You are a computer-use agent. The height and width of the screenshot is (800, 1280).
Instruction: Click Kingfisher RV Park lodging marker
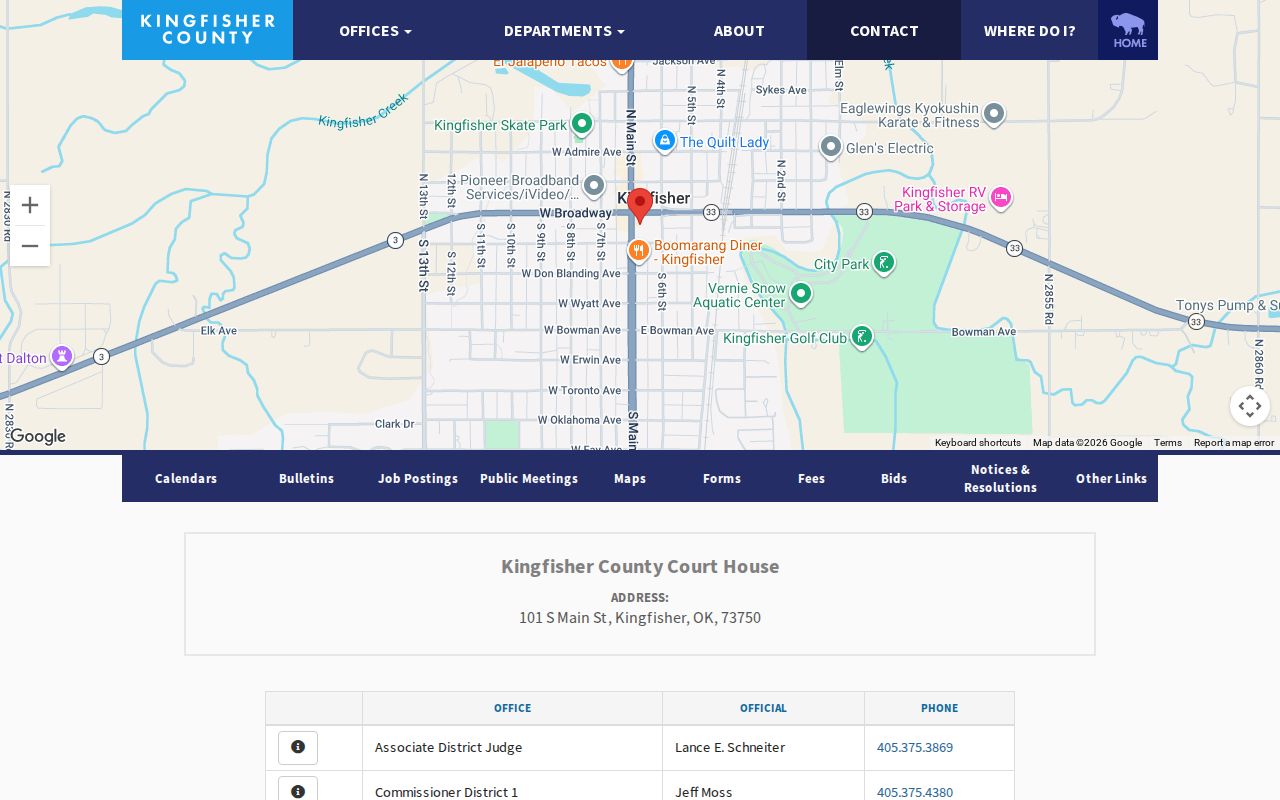coord(1001,198)
